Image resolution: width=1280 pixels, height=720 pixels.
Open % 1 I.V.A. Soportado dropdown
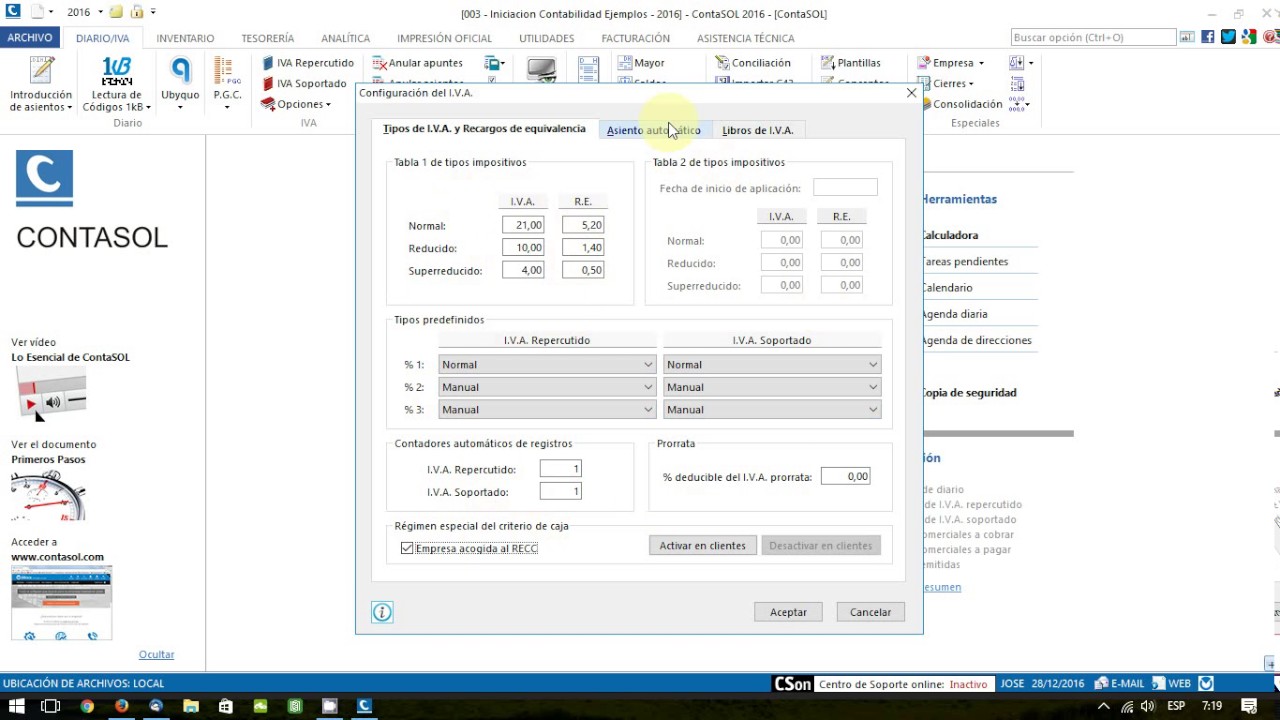click(x=772, y=365)
